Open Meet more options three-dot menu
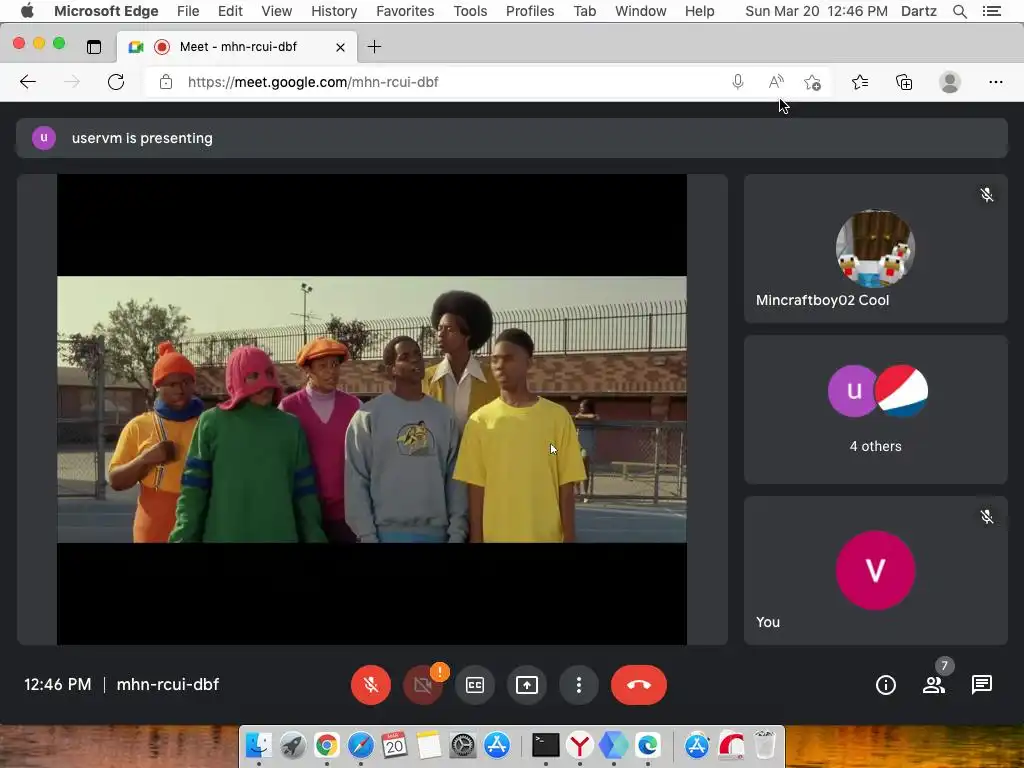 tap(579, 684)
